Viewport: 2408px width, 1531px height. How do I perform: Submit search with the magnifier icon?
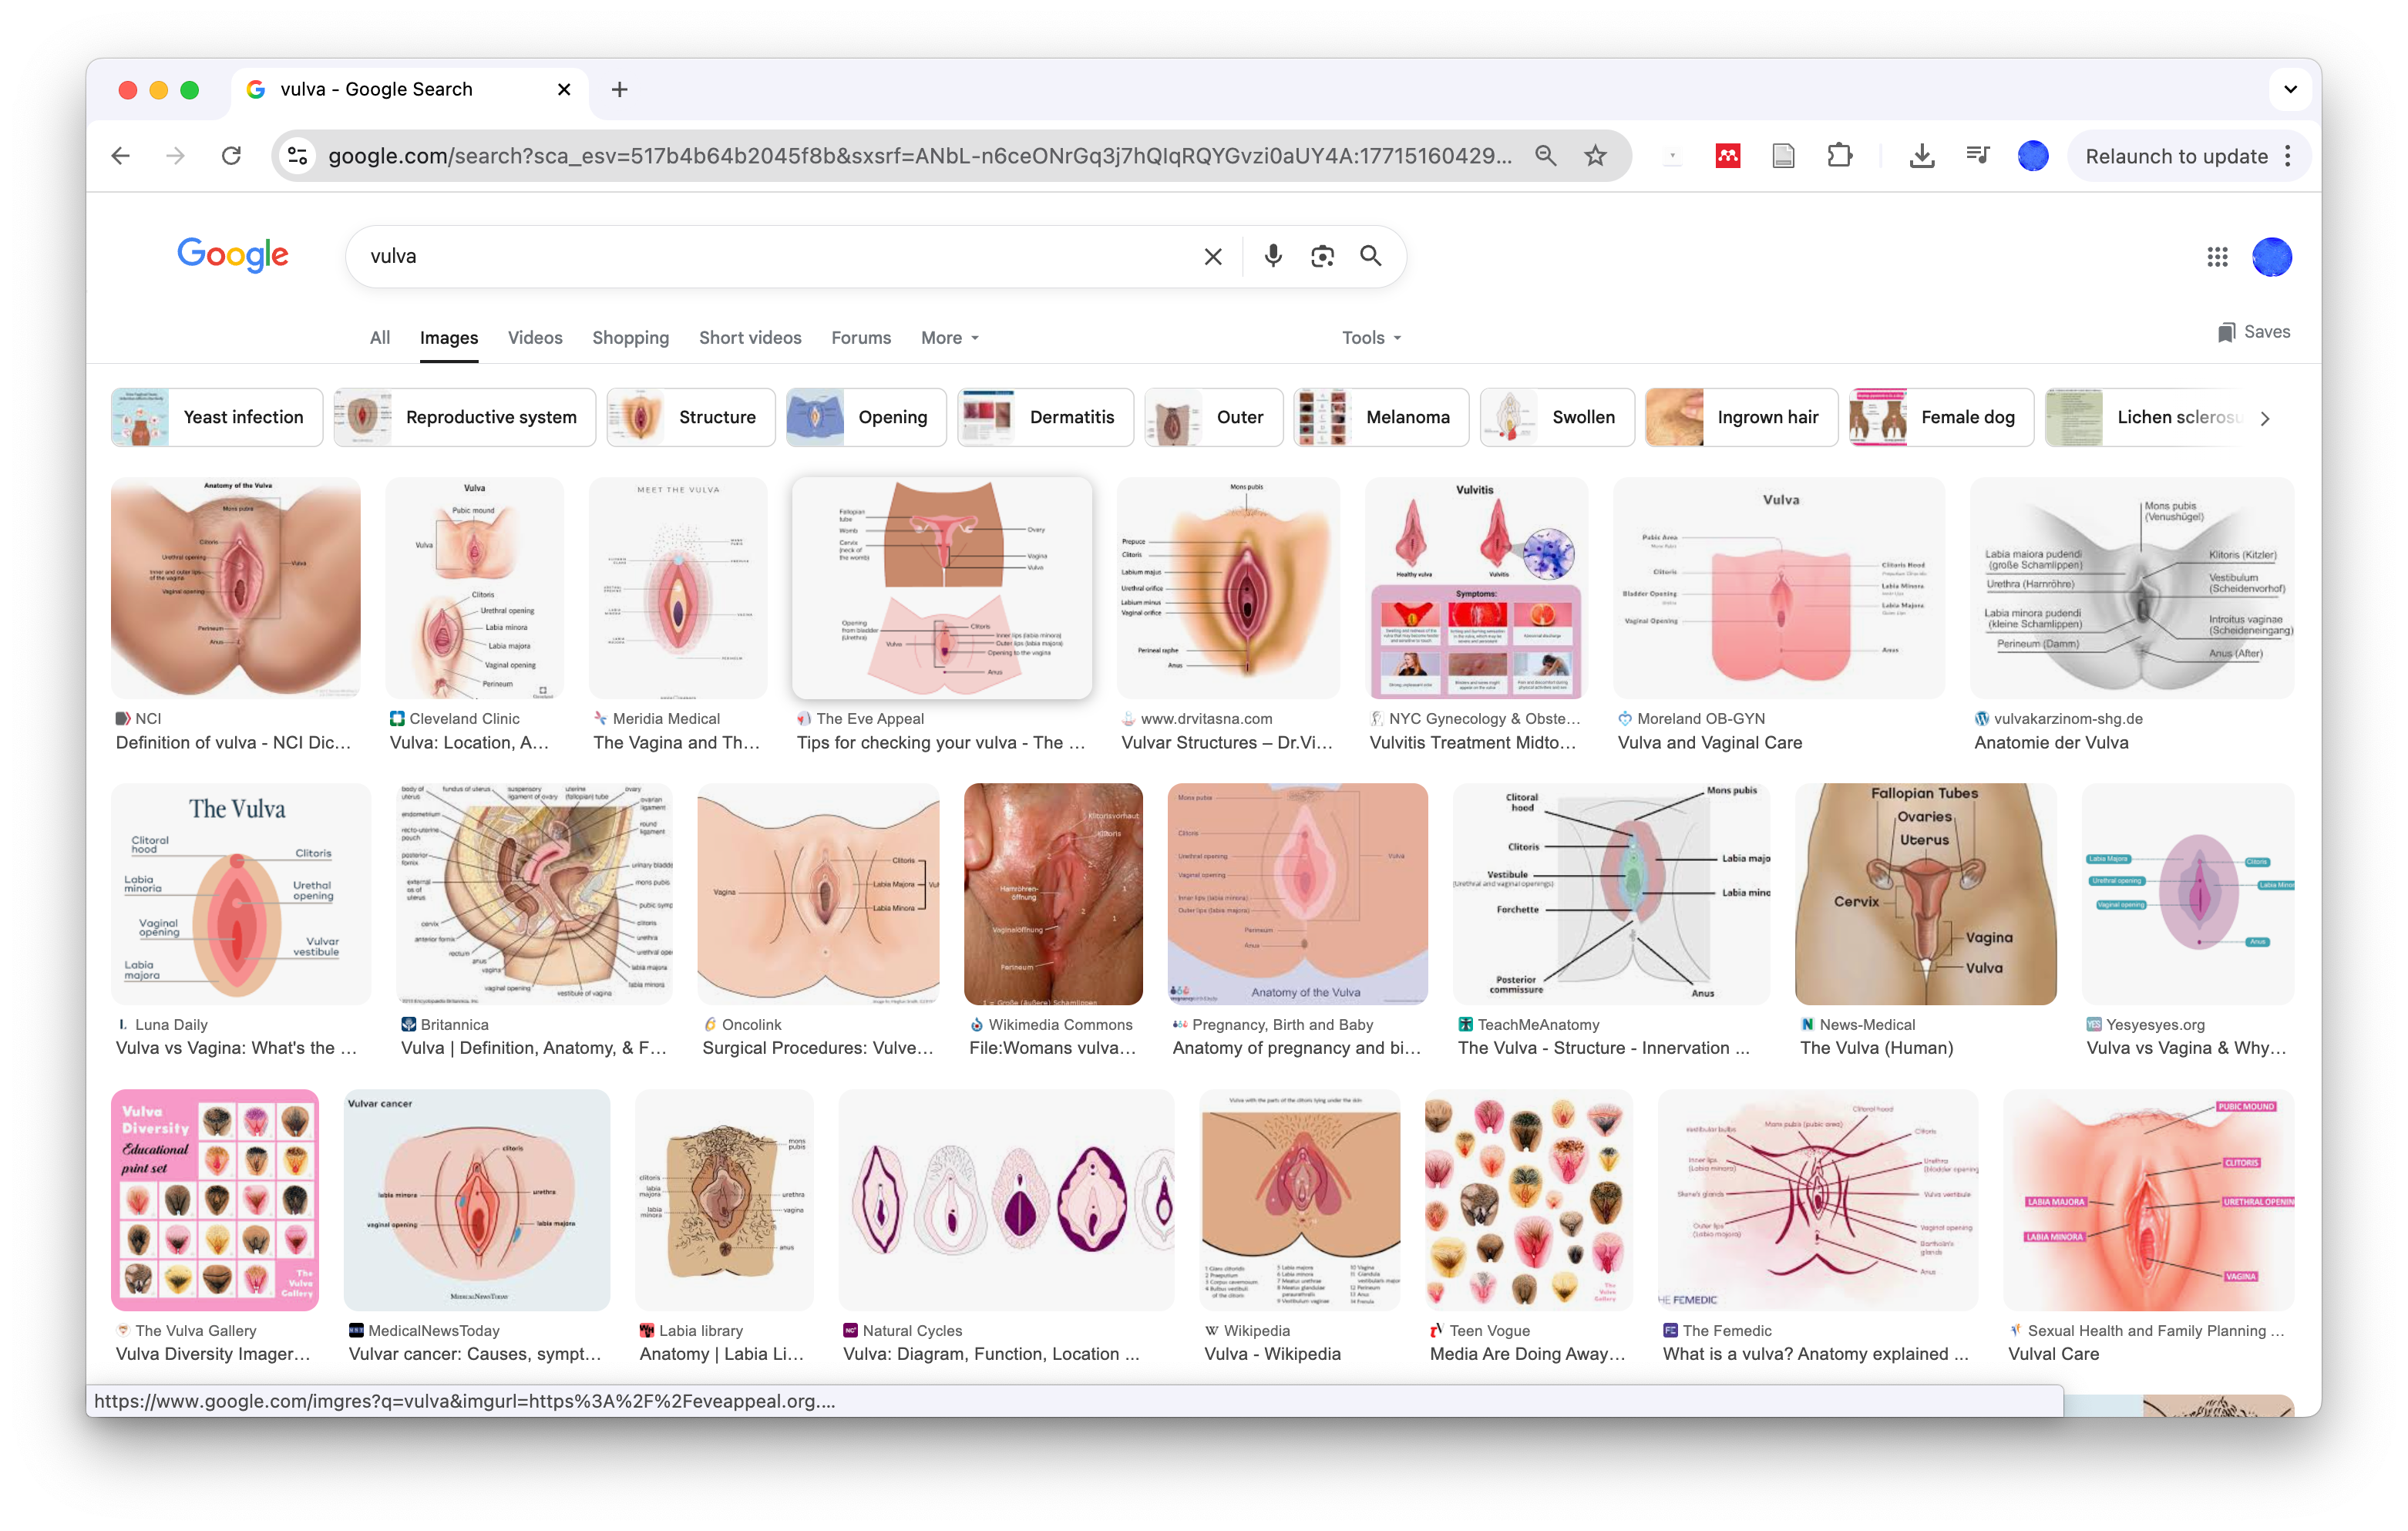point(1371,256)
